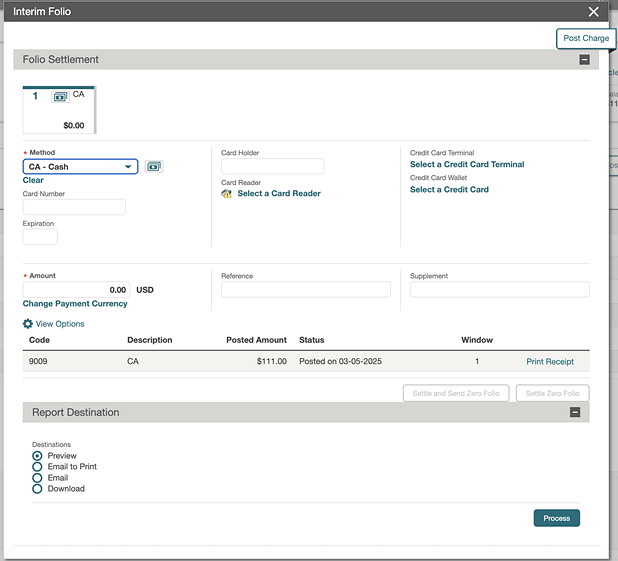Image resolution: width=618 pixels, height=561 pixels.
Task: Click the $0.00 balance on window card
Action: point(74,125)
